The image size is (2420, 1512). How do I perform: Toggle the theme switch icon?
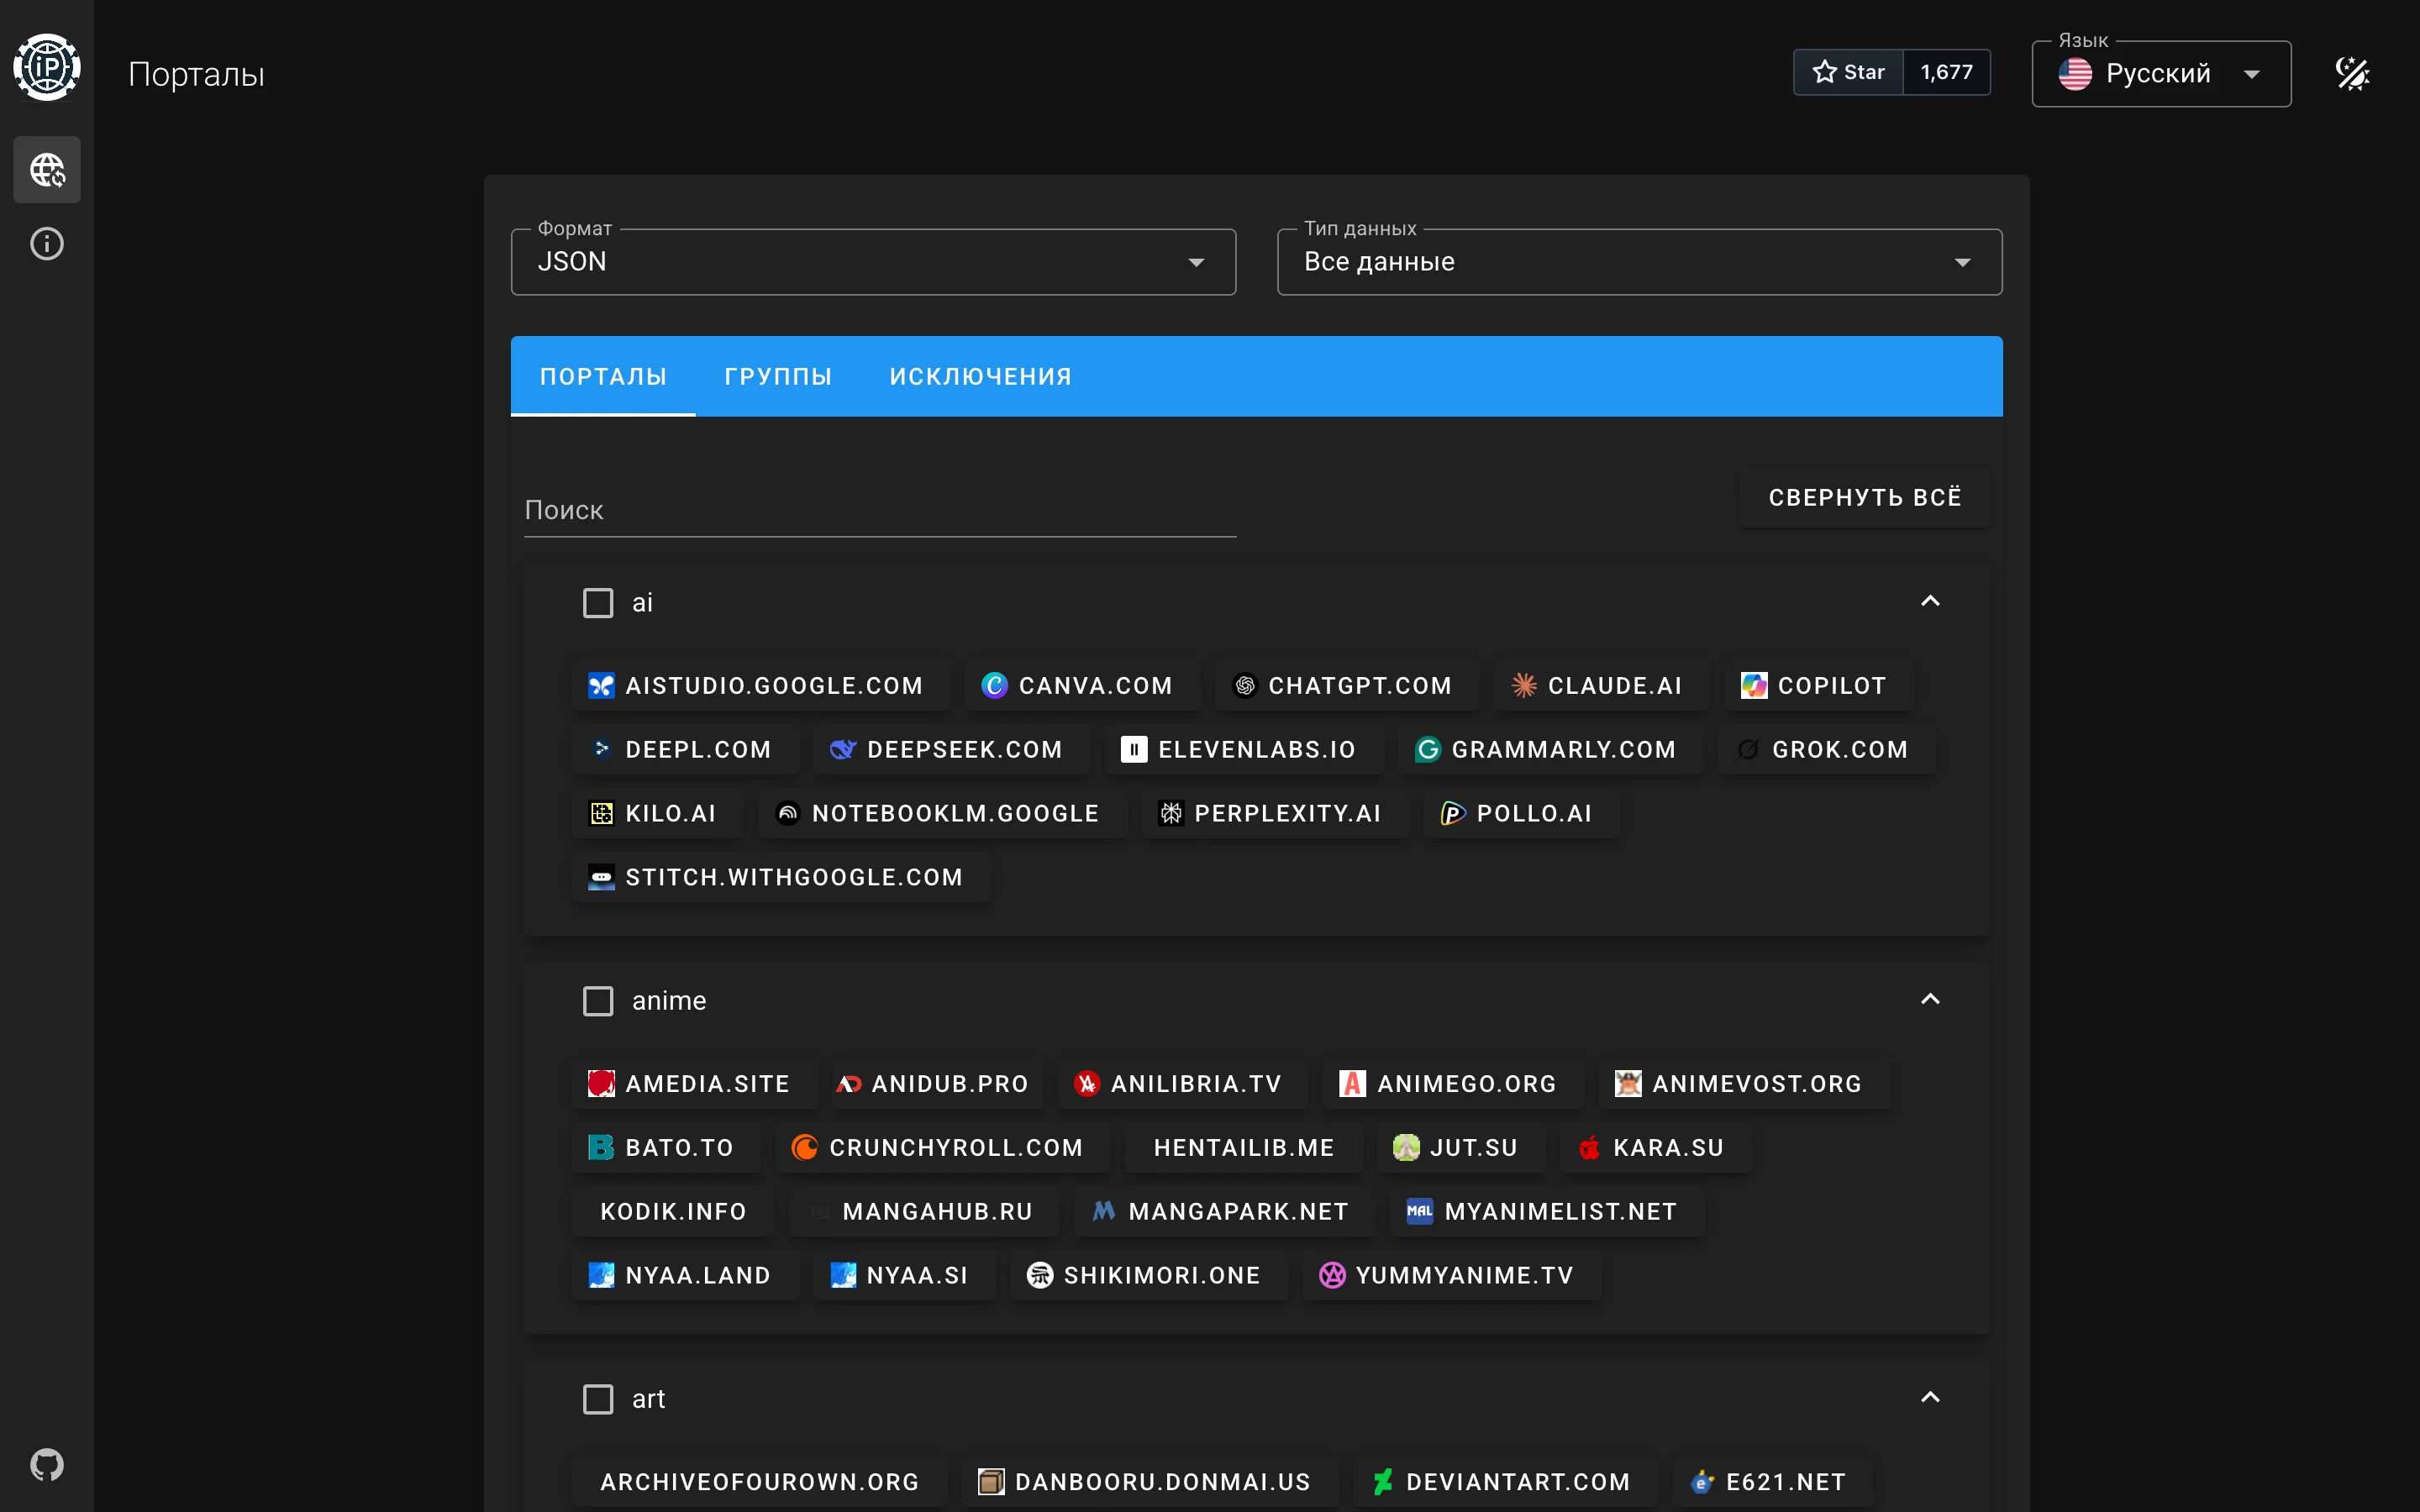2352,73
